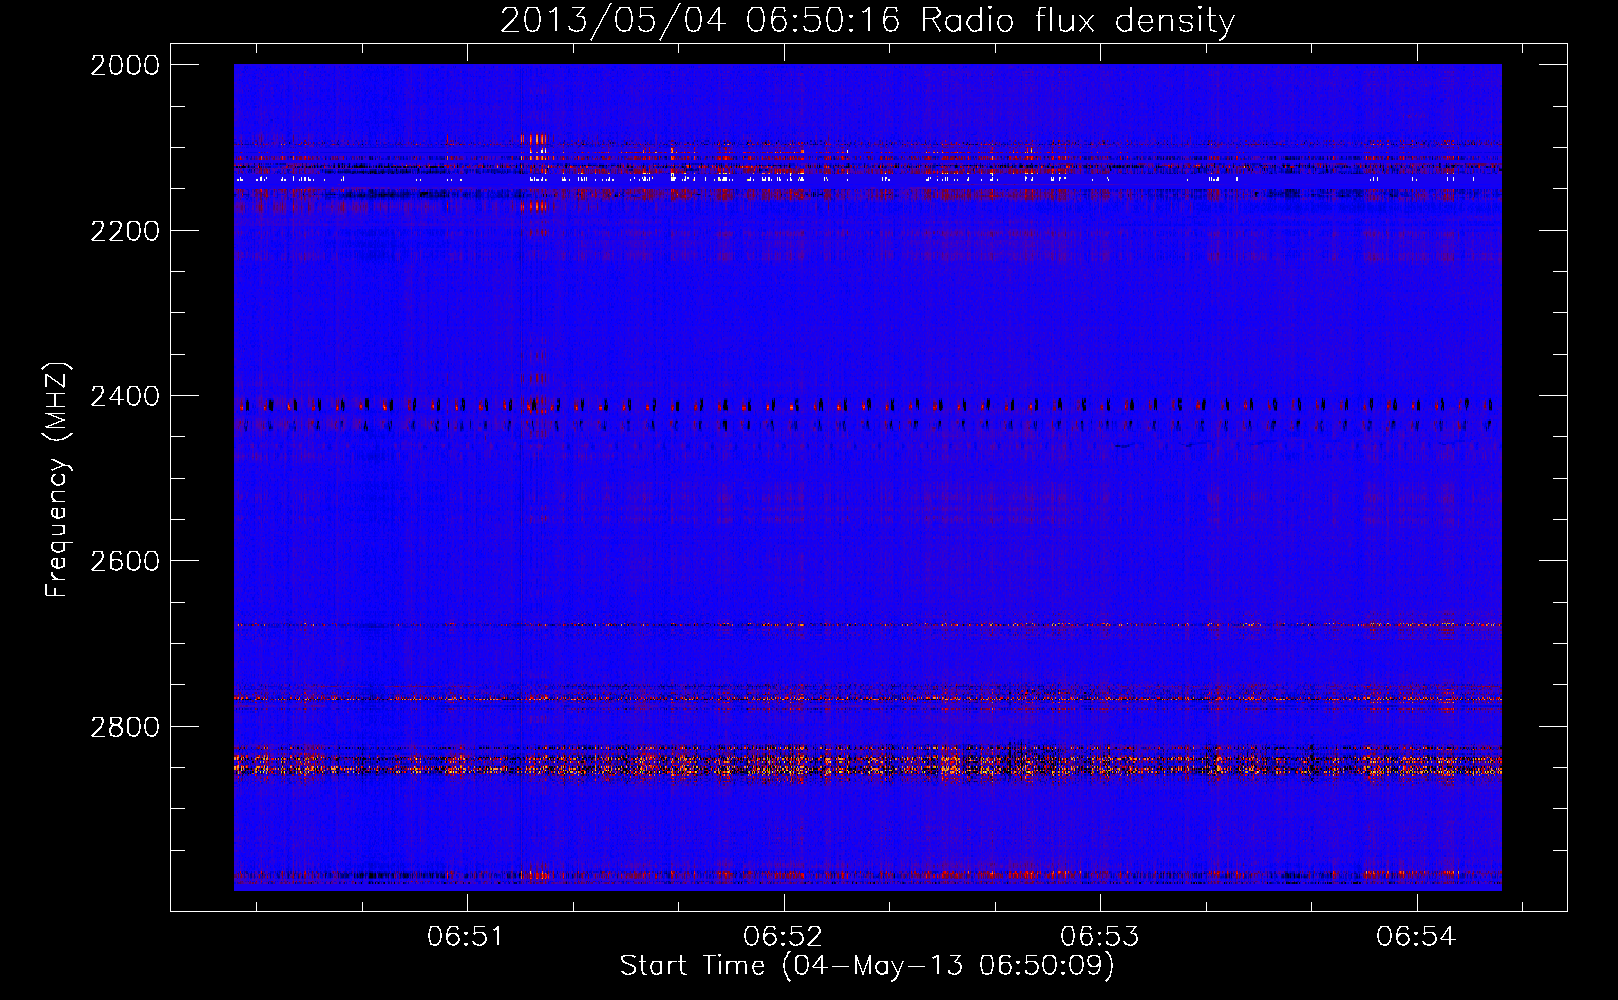Click the 2600 frequency tick label
1618x1000 pixels.
(x=125, y=561)
